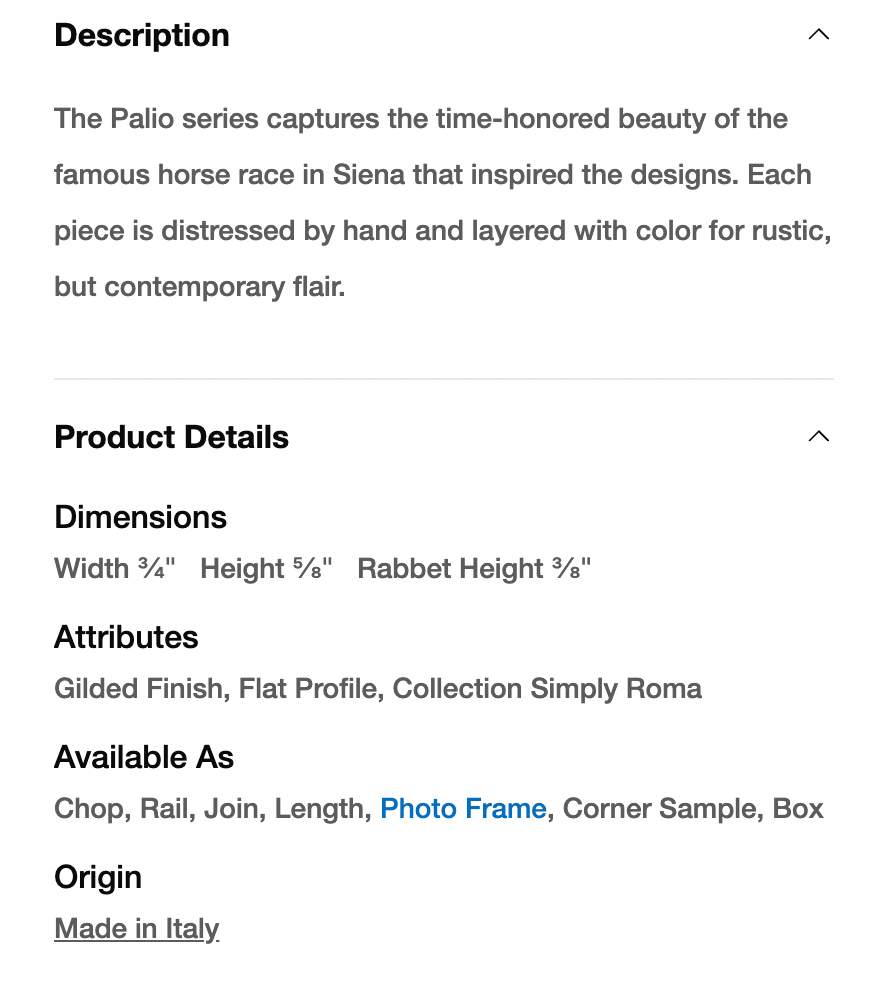Viewport: 872px width, 990px height.
Task: Click the Chop availability option
Action: (89, 809)
